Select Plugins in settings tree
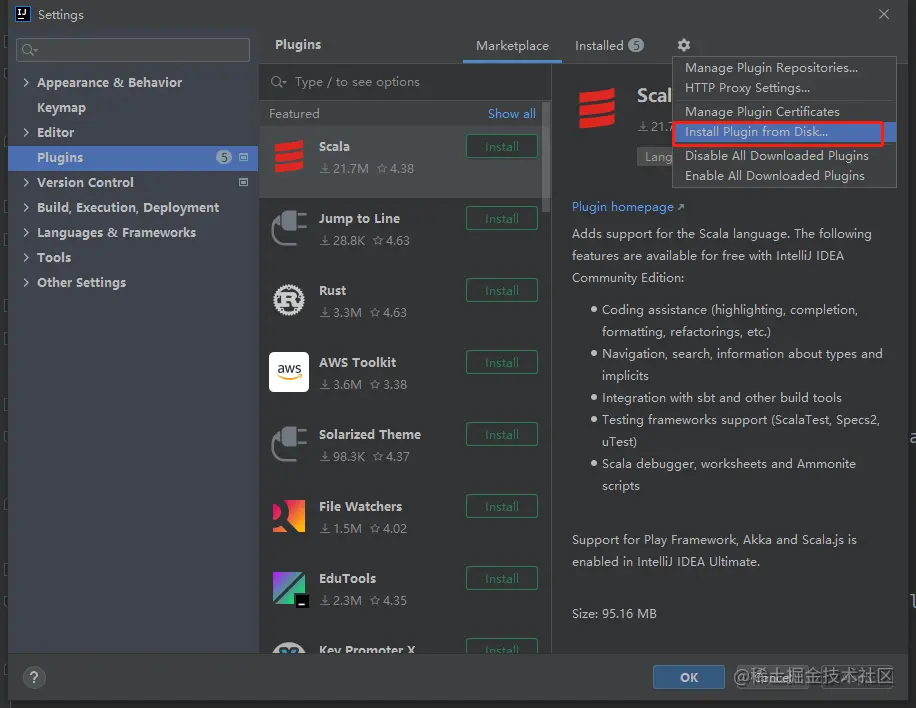 click(133, 157)
